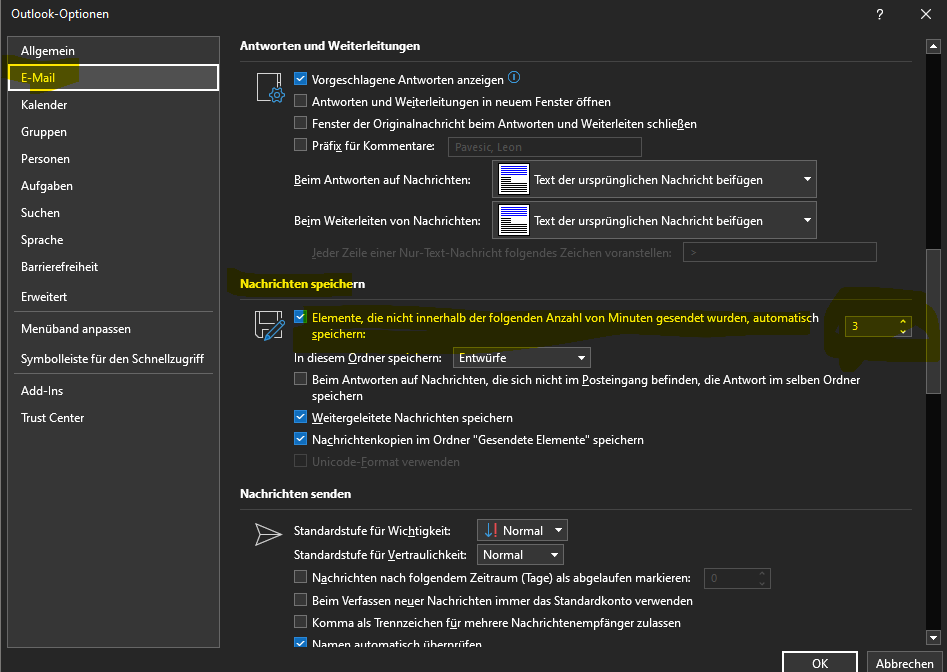Click the Abbrechen button
This screenshot has height=672, width=947.
pos(905,662)
